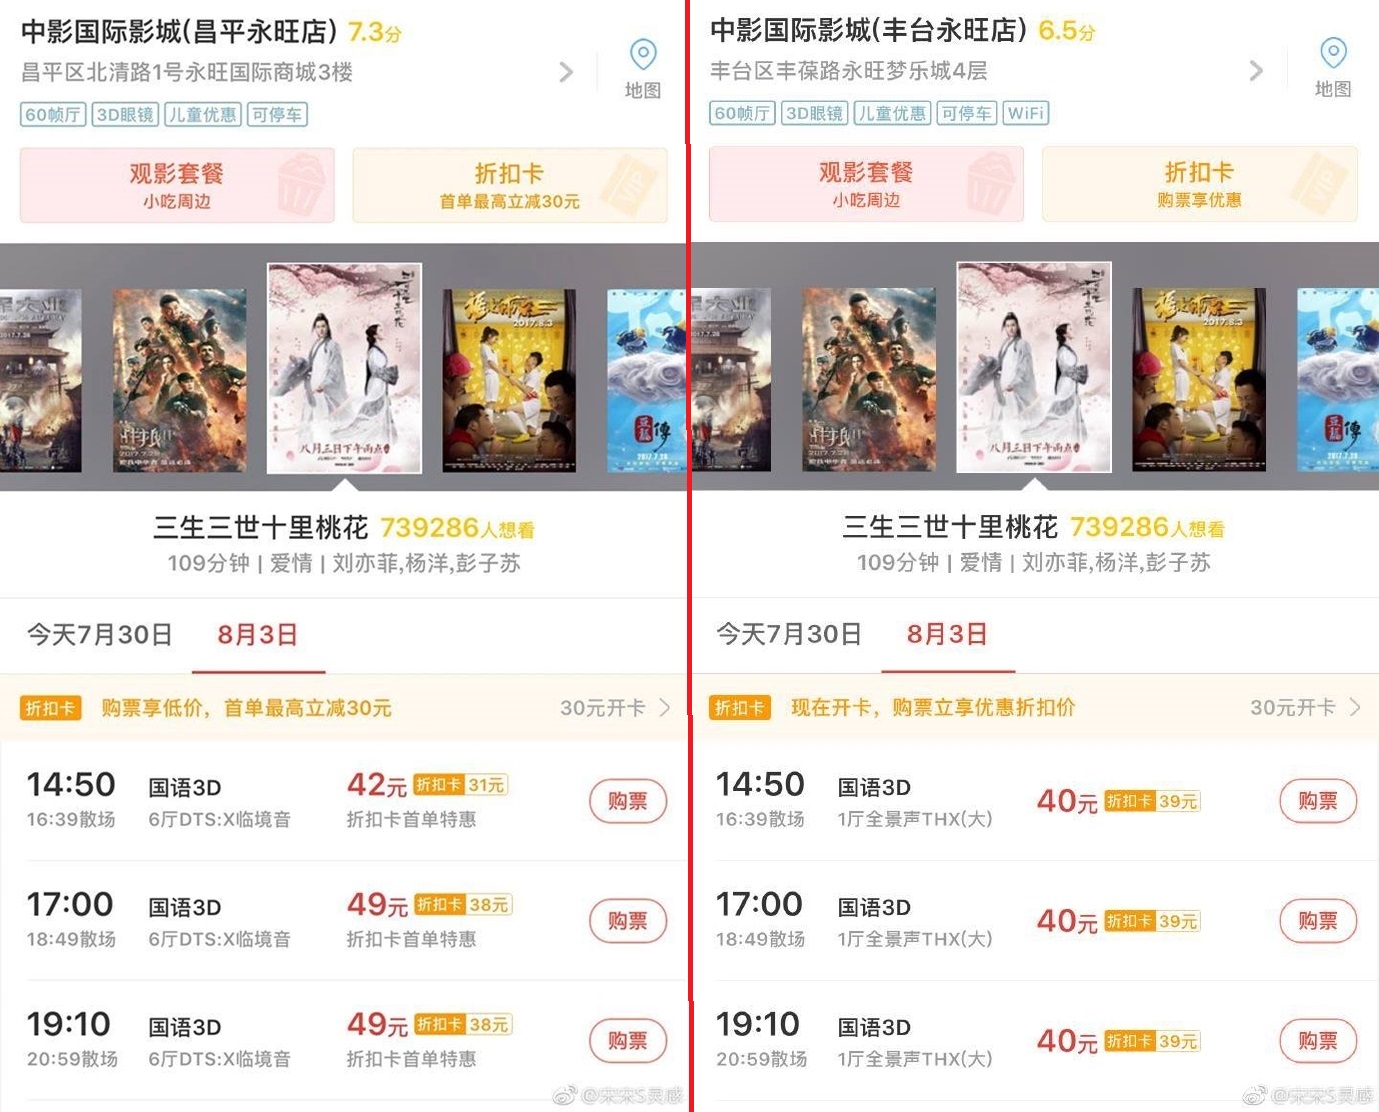
Task: Select yellow comedy poster in left carousel
Action: pyautogui.click(x=509, y=380)
